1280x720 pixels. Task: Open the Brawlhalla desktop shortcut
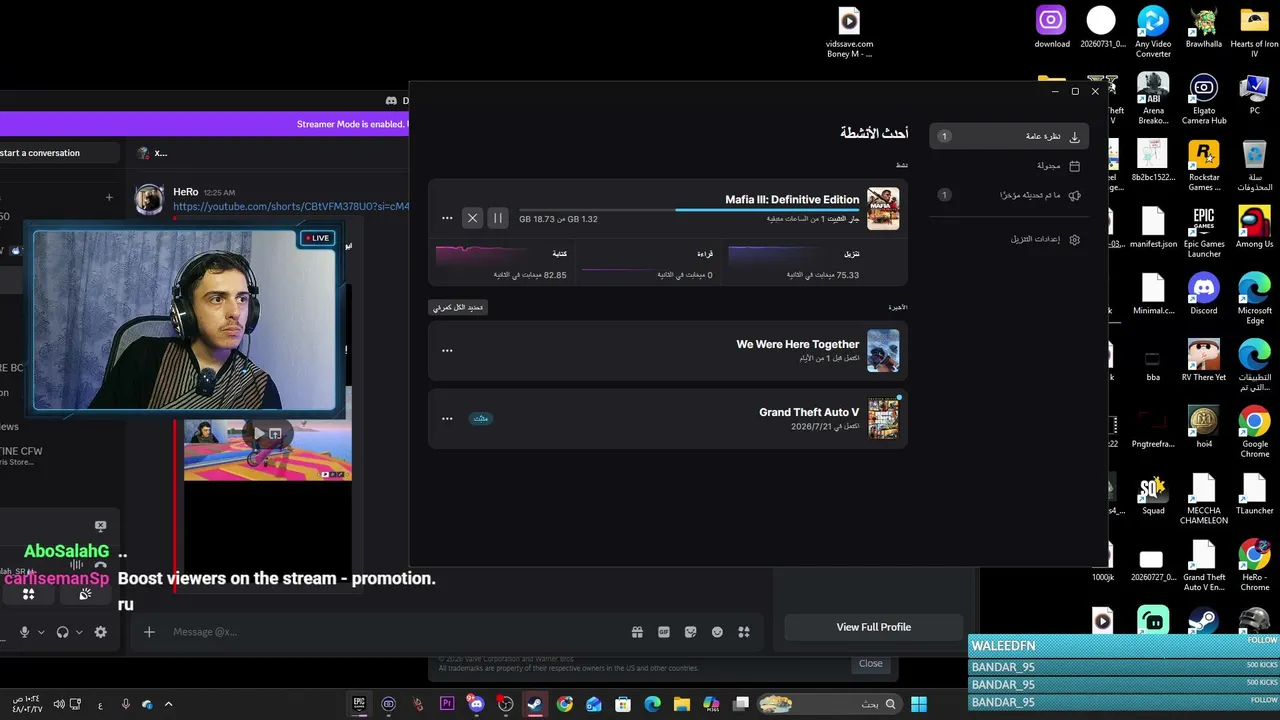tap(1204, 28)
